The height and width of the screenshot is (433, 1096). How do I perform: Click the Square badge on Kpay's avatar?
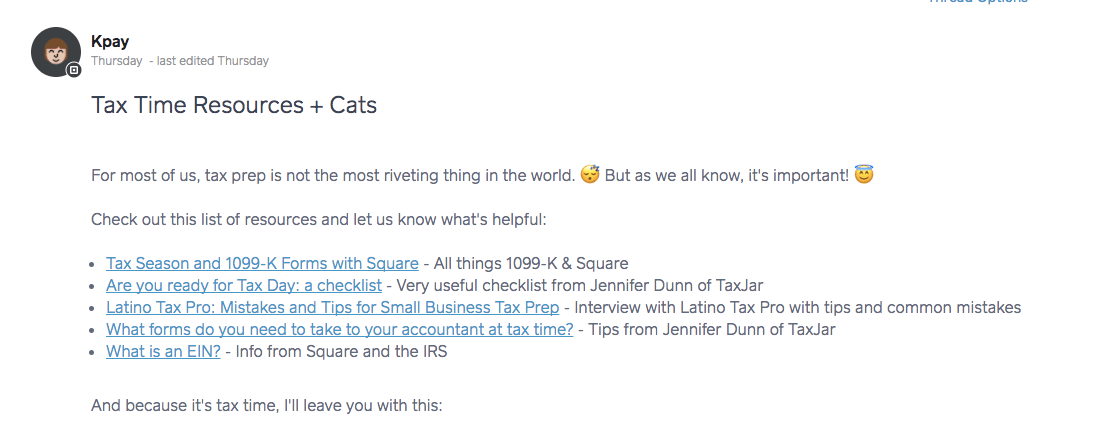pyautogui.click(x=73, y=70)
